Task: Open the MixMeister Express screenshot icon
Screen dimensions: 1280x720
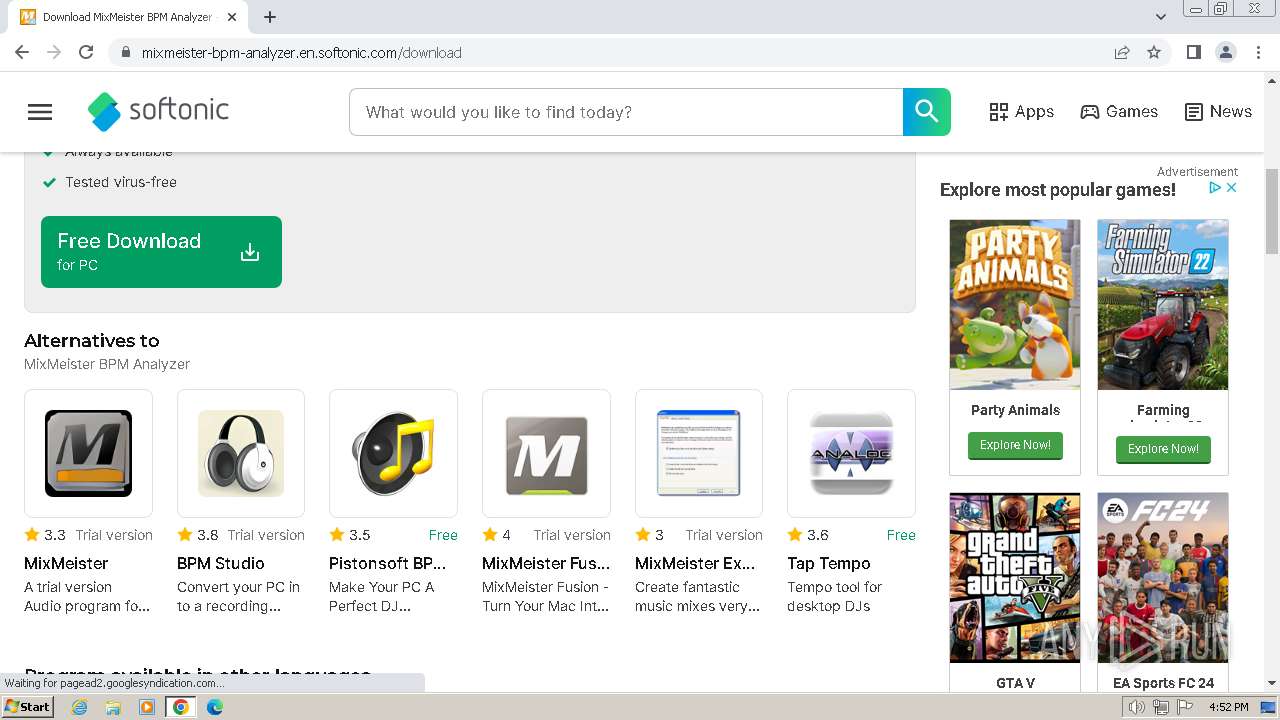Action: coord(699,453)
